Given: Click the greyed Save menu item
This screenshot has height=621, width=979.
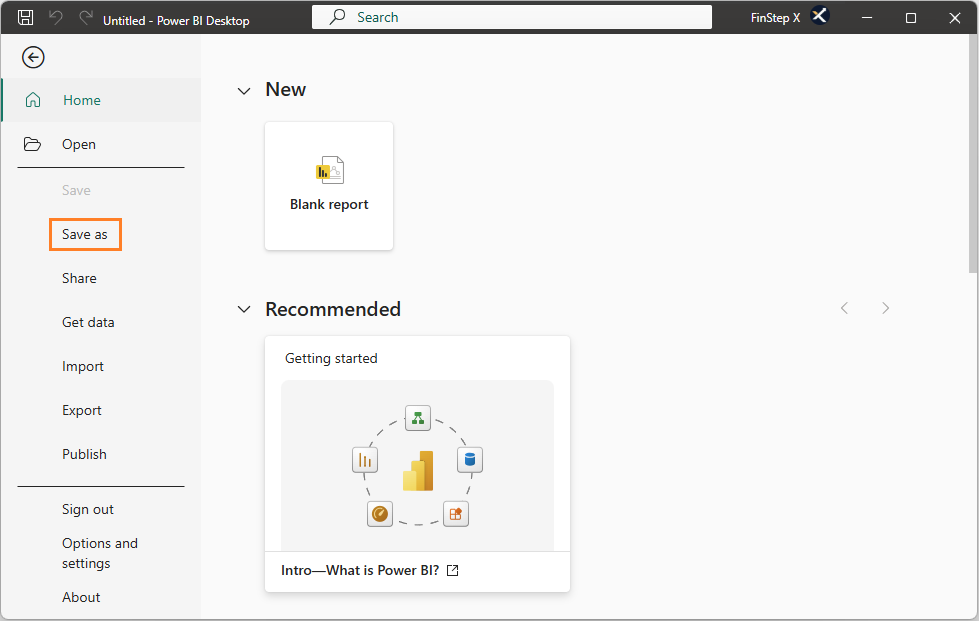Looking at the screenshot, I should click(x=76, y=190).
